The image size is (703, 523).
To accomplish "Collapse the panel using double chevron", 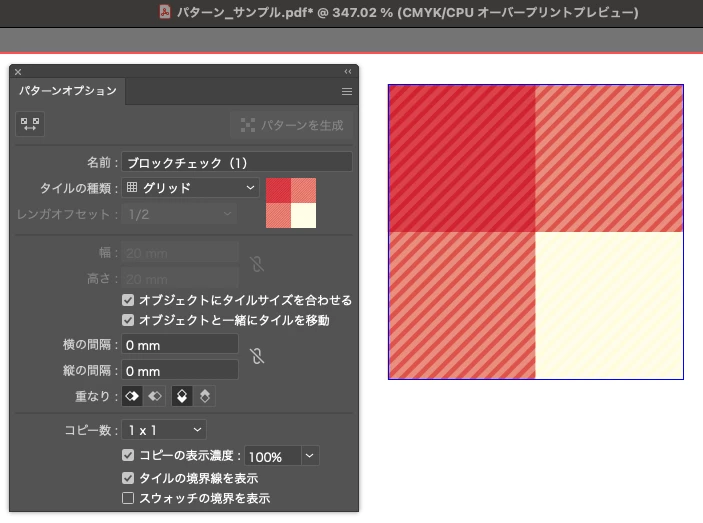I will pyautogui.click(x=348, y=72).
